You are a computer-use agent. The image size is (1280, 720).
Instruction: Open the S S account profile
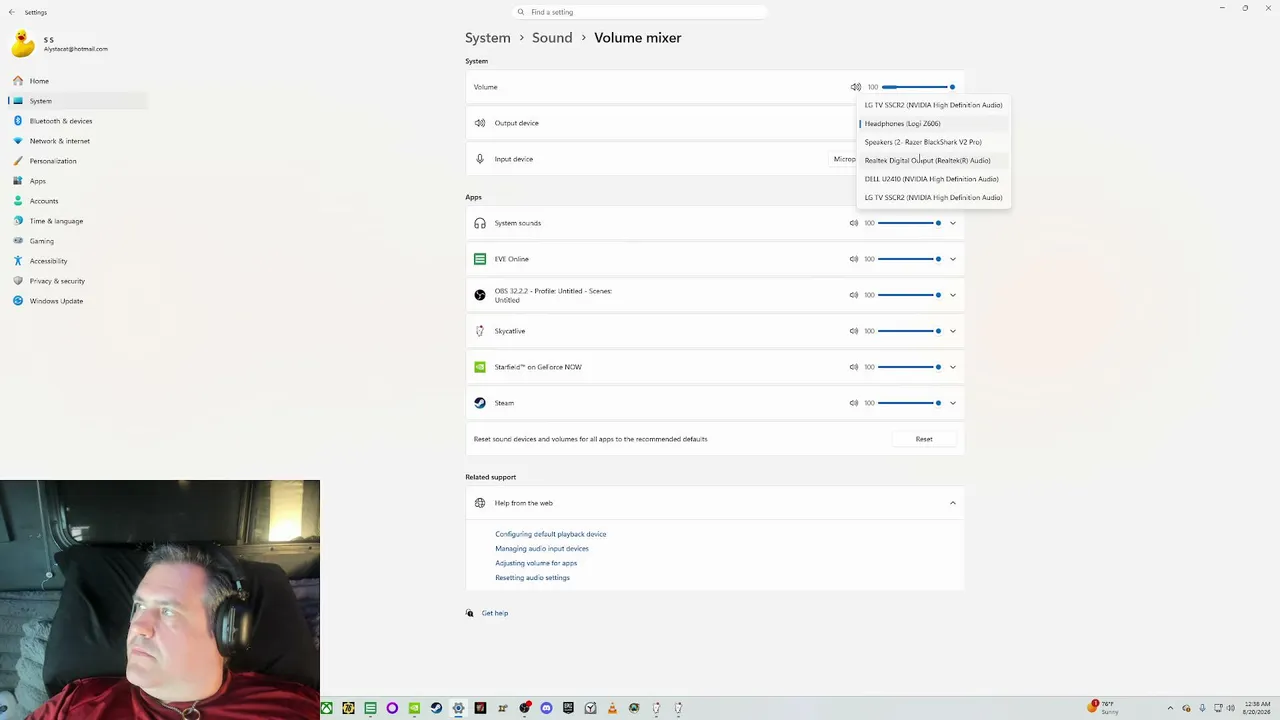click(60, 44)
